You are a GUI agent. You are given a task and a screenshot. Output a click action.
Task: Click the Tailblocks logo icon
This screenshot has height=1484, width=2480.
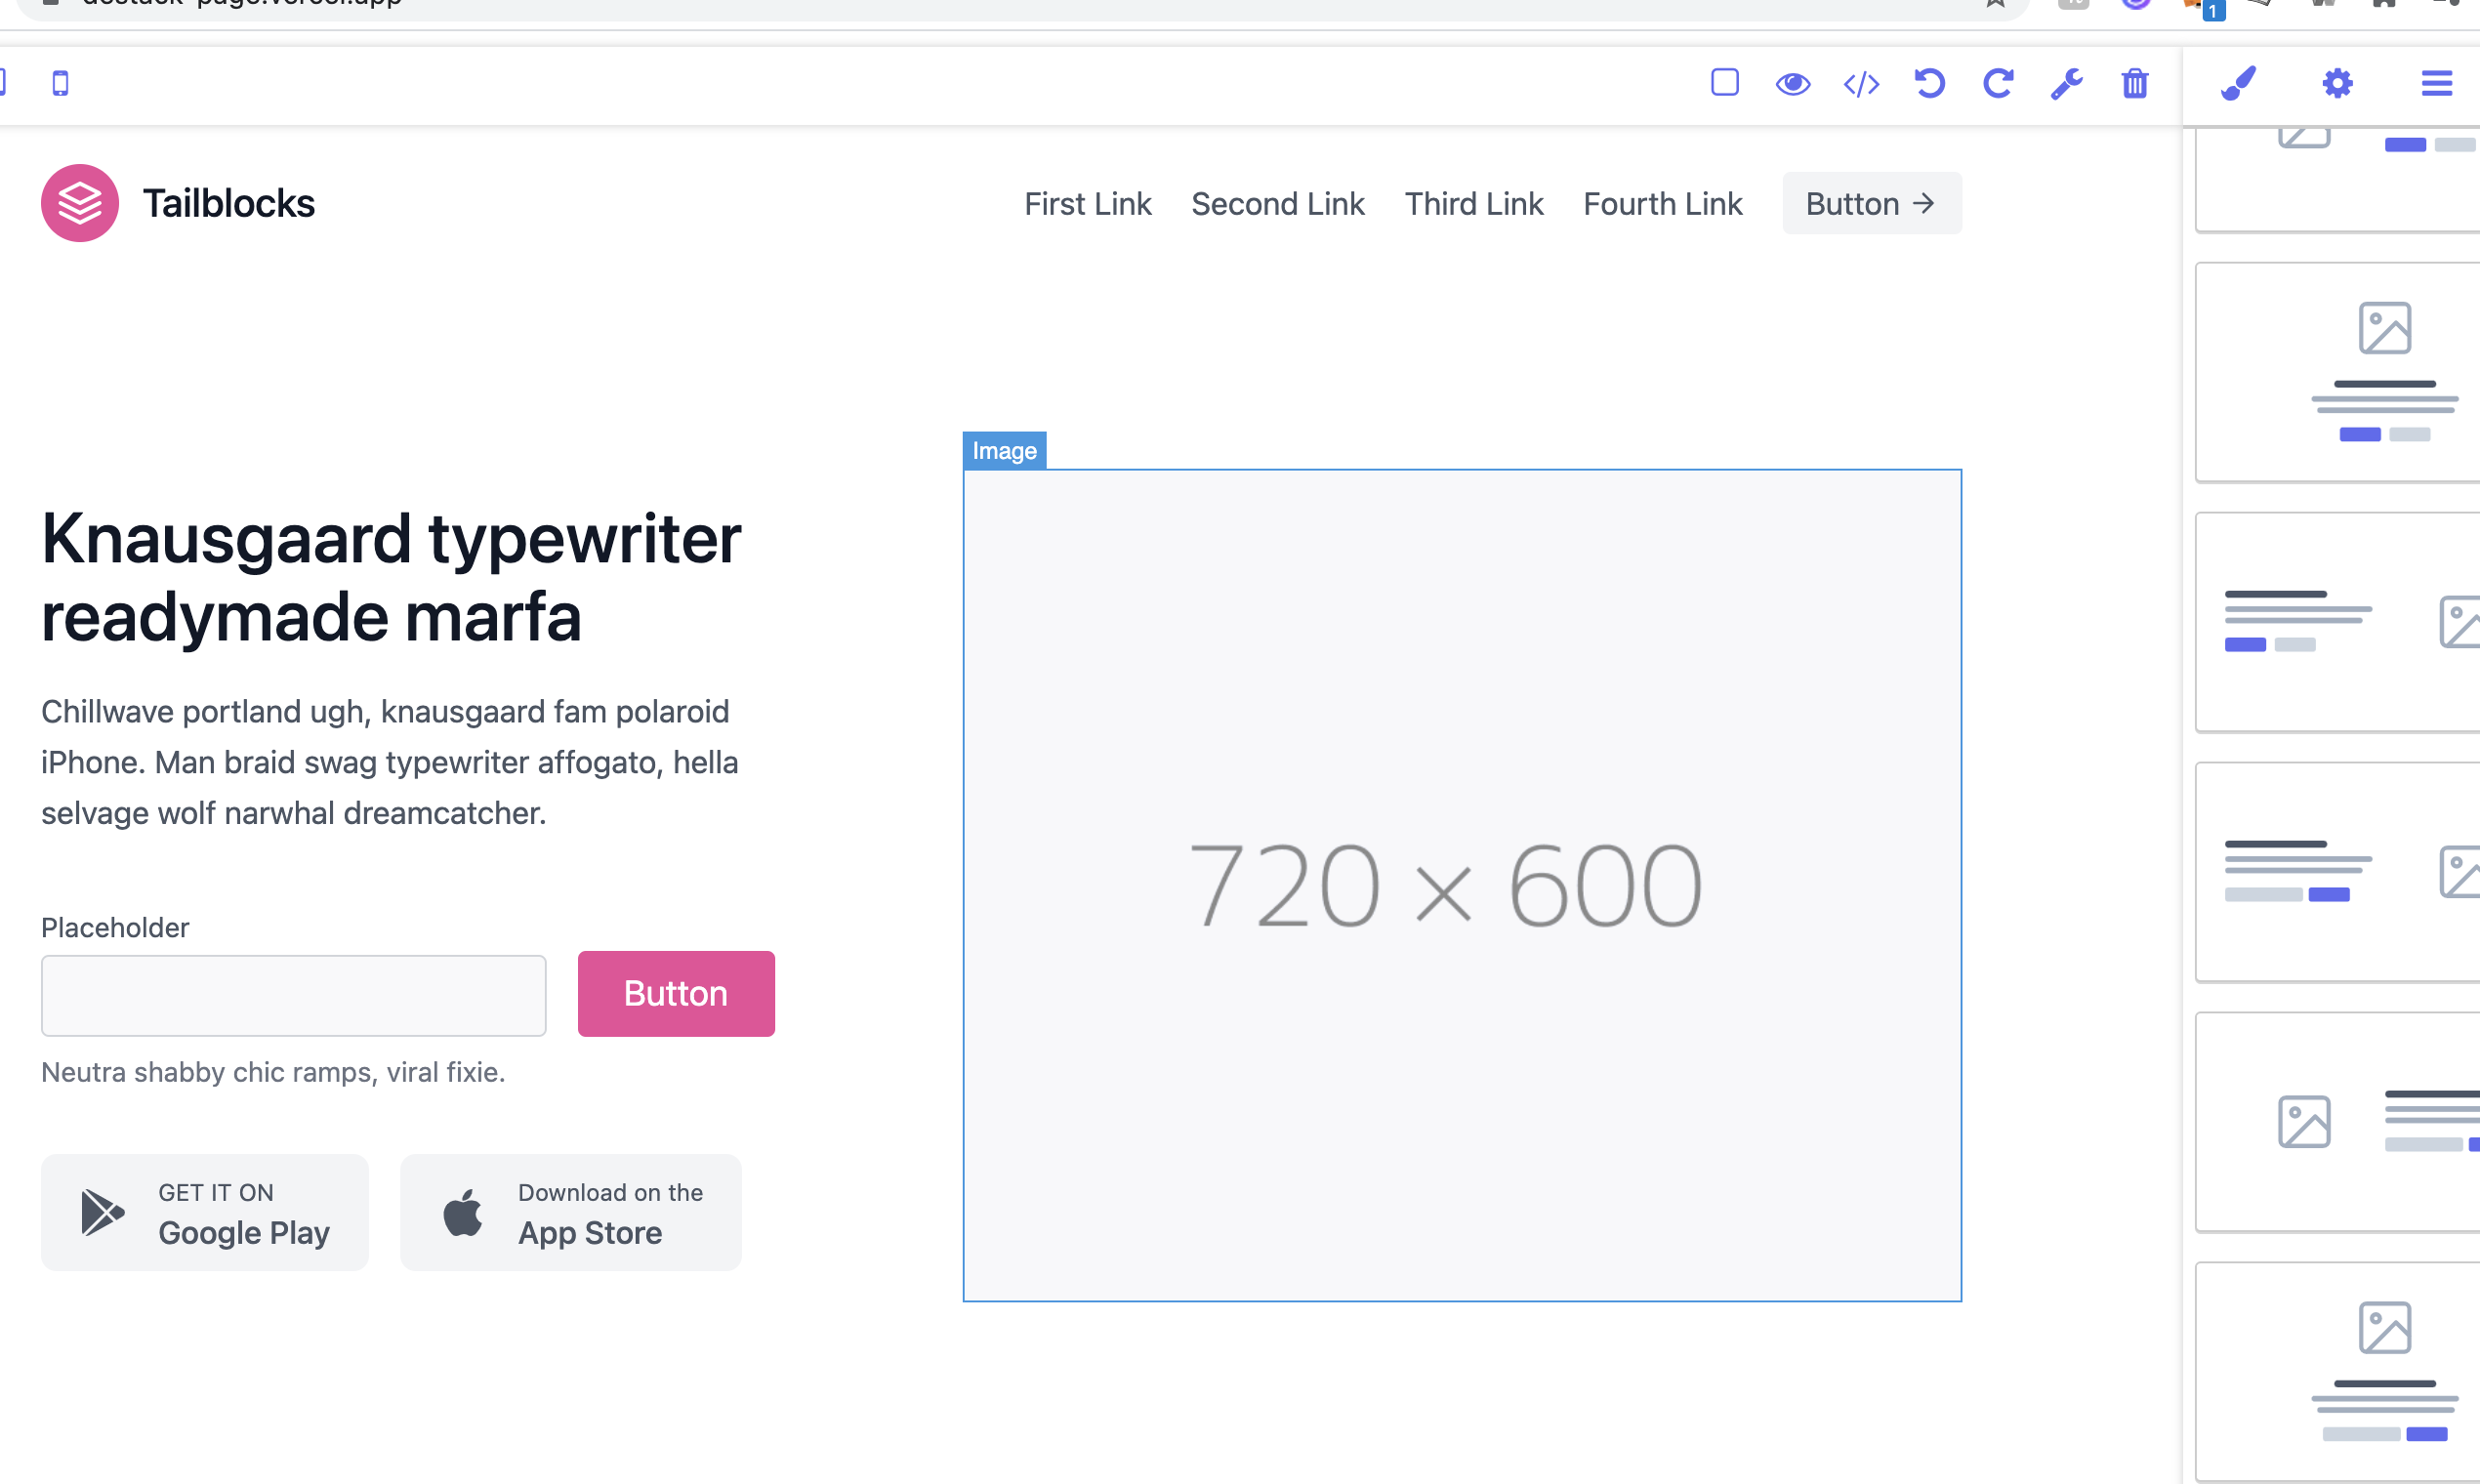80,203
